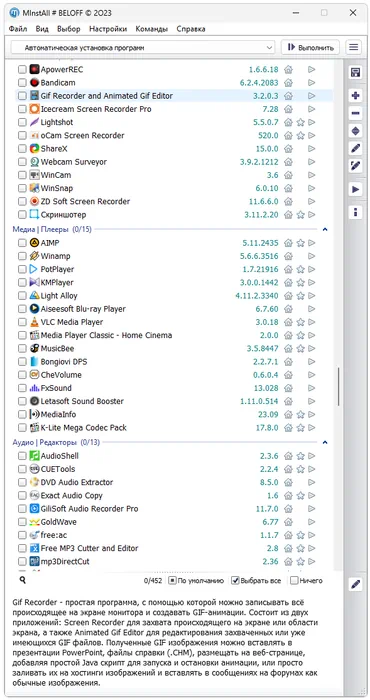370x700 pixels.
Task: Click the Выполнить button
Action: pos(310,47)
